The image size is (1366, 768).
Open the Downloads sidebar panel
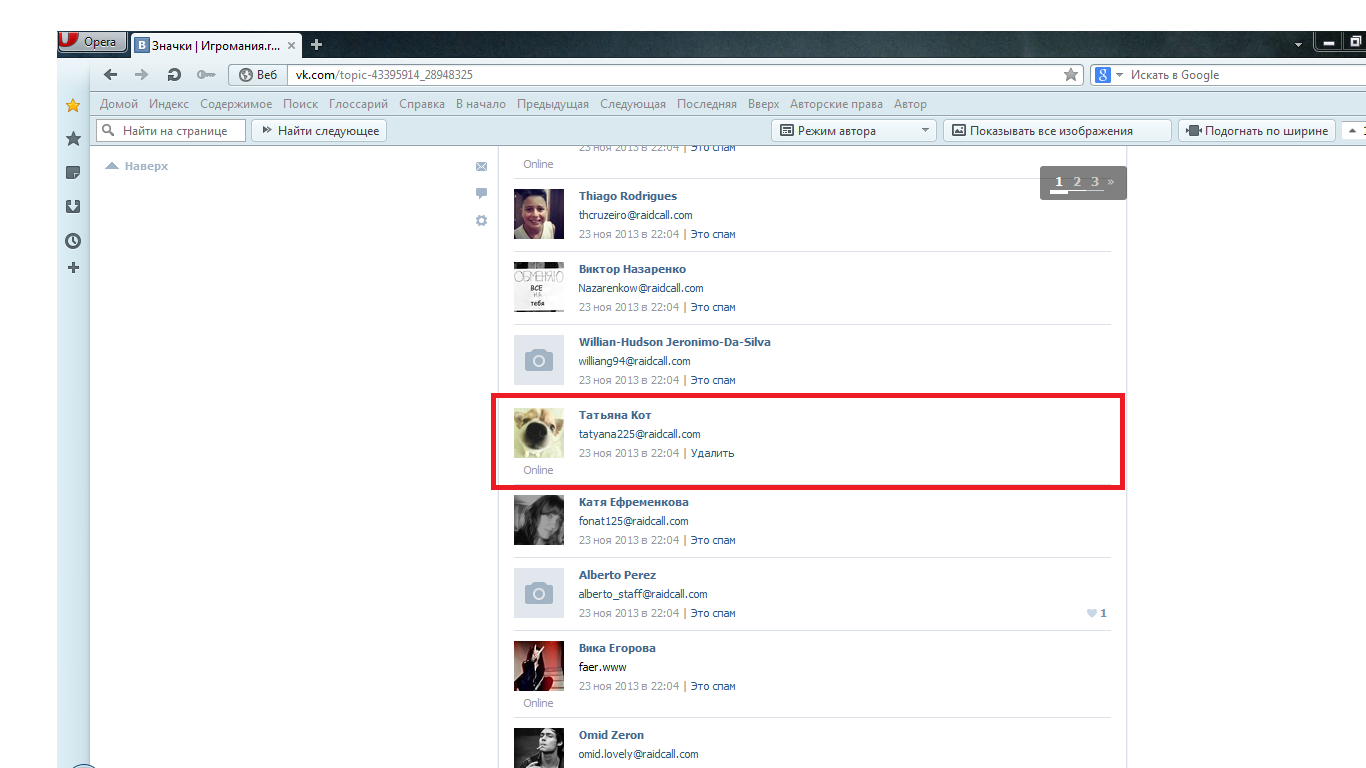tap(73, 207)
